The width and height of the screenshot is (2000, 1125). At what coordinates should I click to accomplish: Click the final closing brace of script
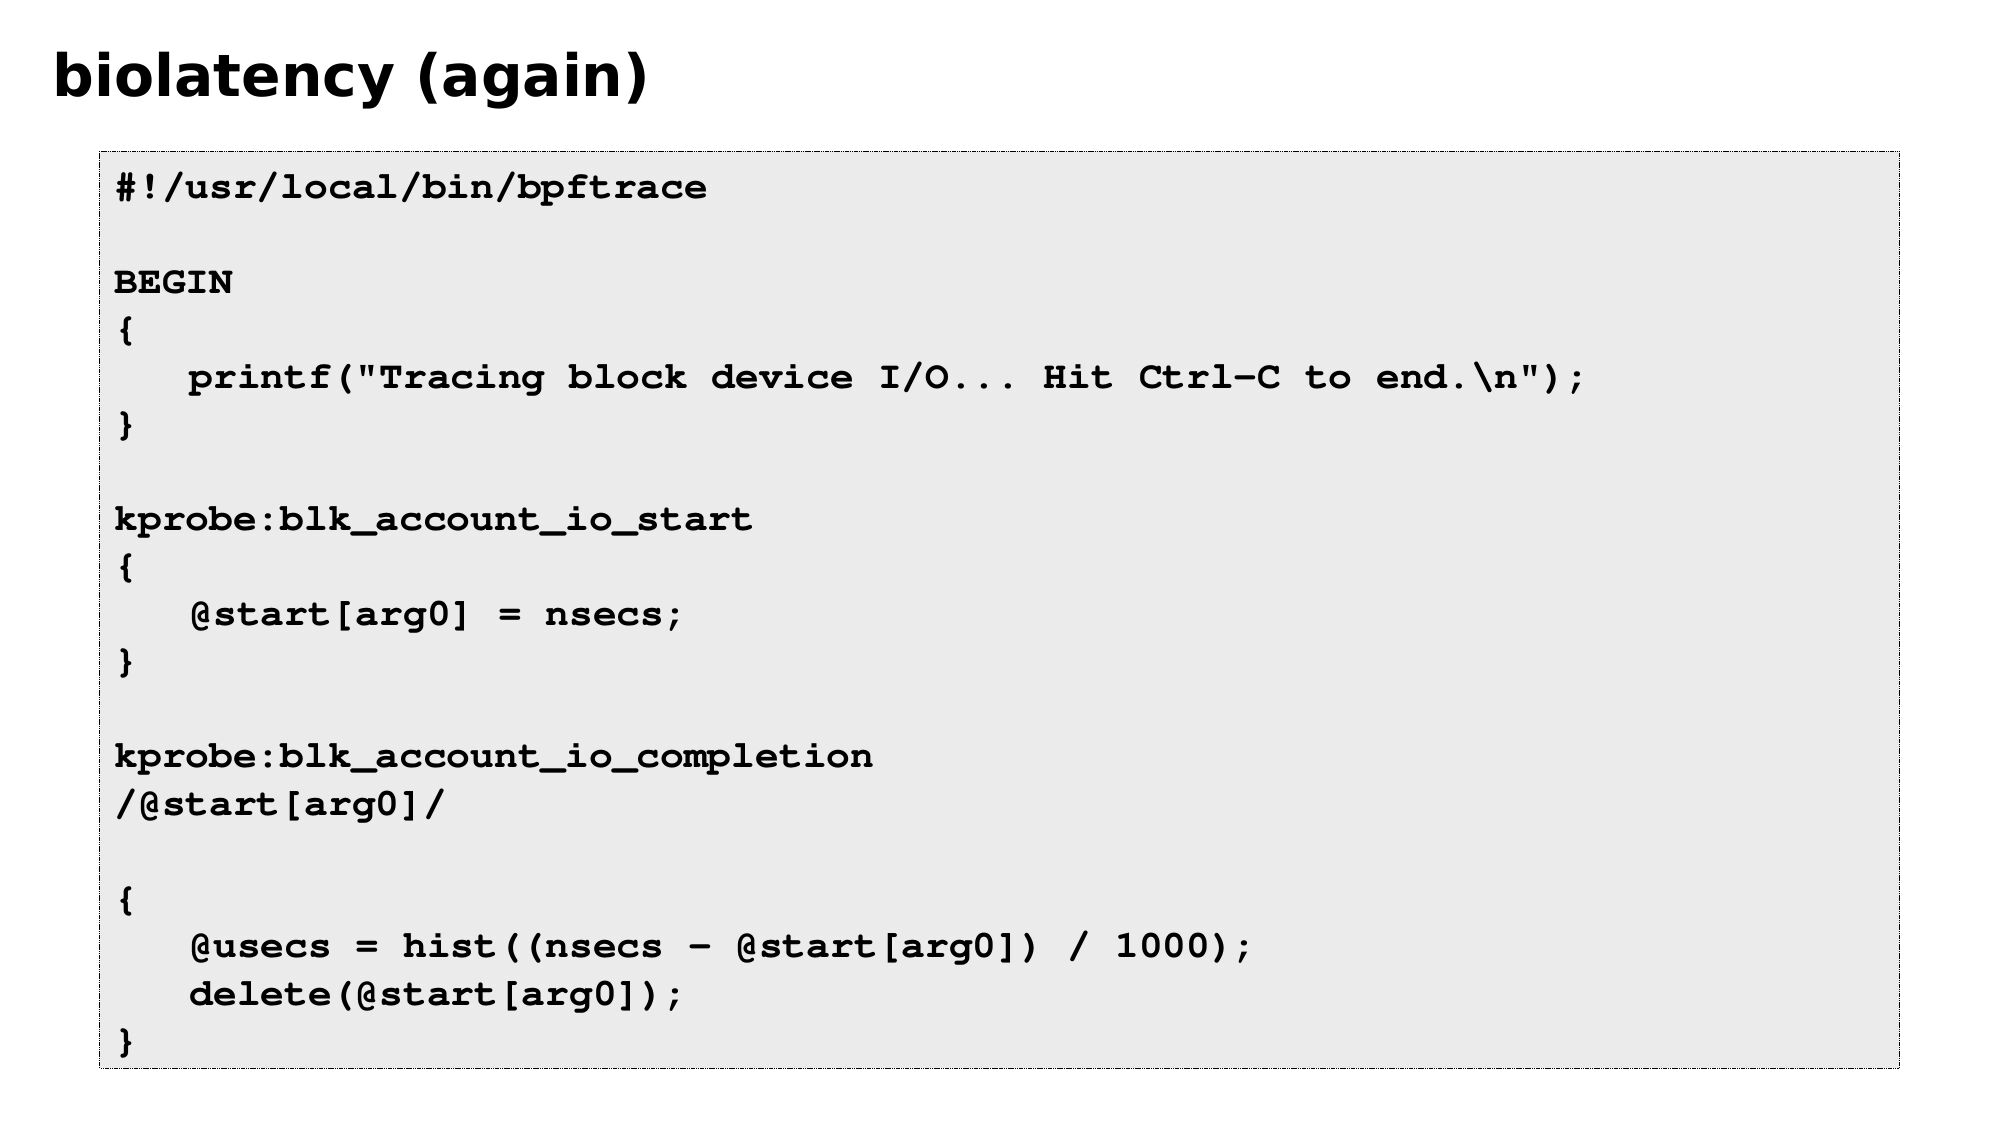125,1042
